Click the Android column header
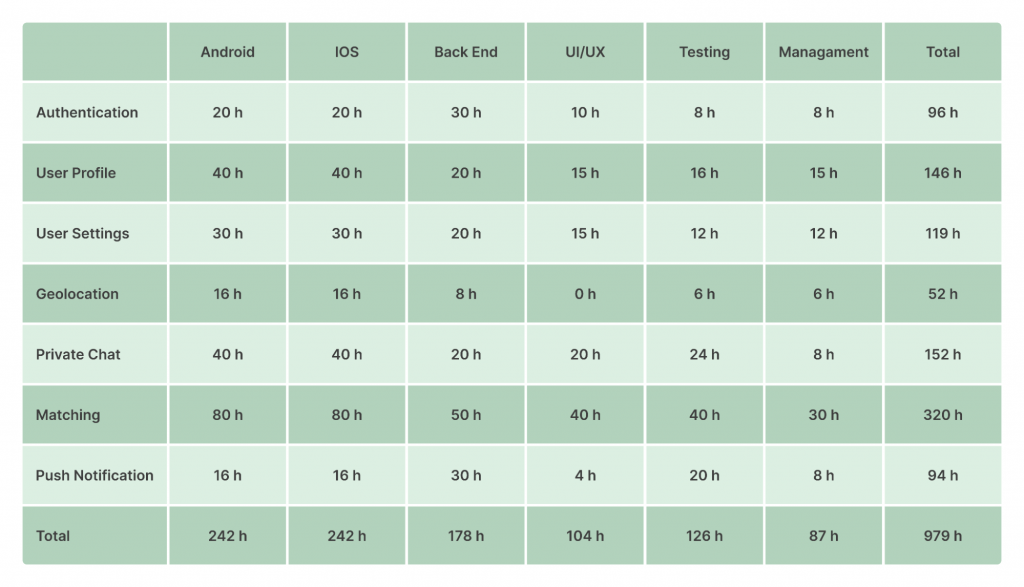The image size is (1024, 587). point(227,52)
